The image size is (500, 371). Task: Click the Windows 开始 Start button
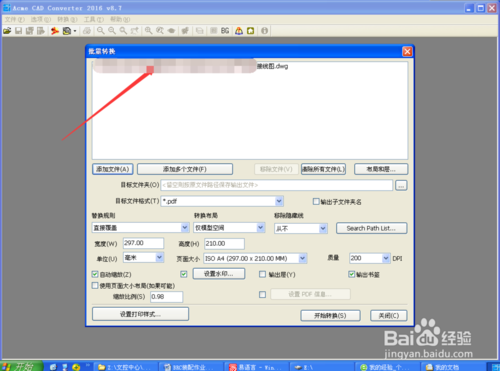(21, 366)
